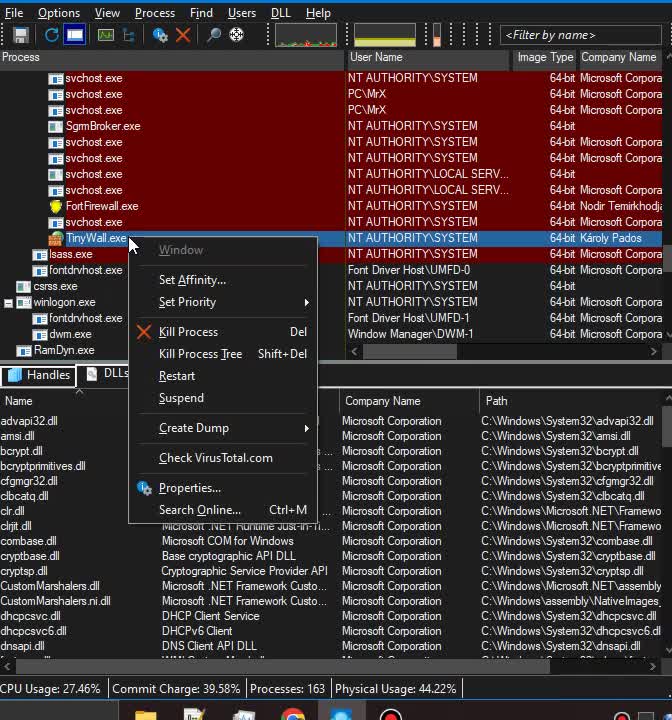Viewport: 672px width, 720px height.
Task: Toggle the process tree view icon
Action: (129, 35)
